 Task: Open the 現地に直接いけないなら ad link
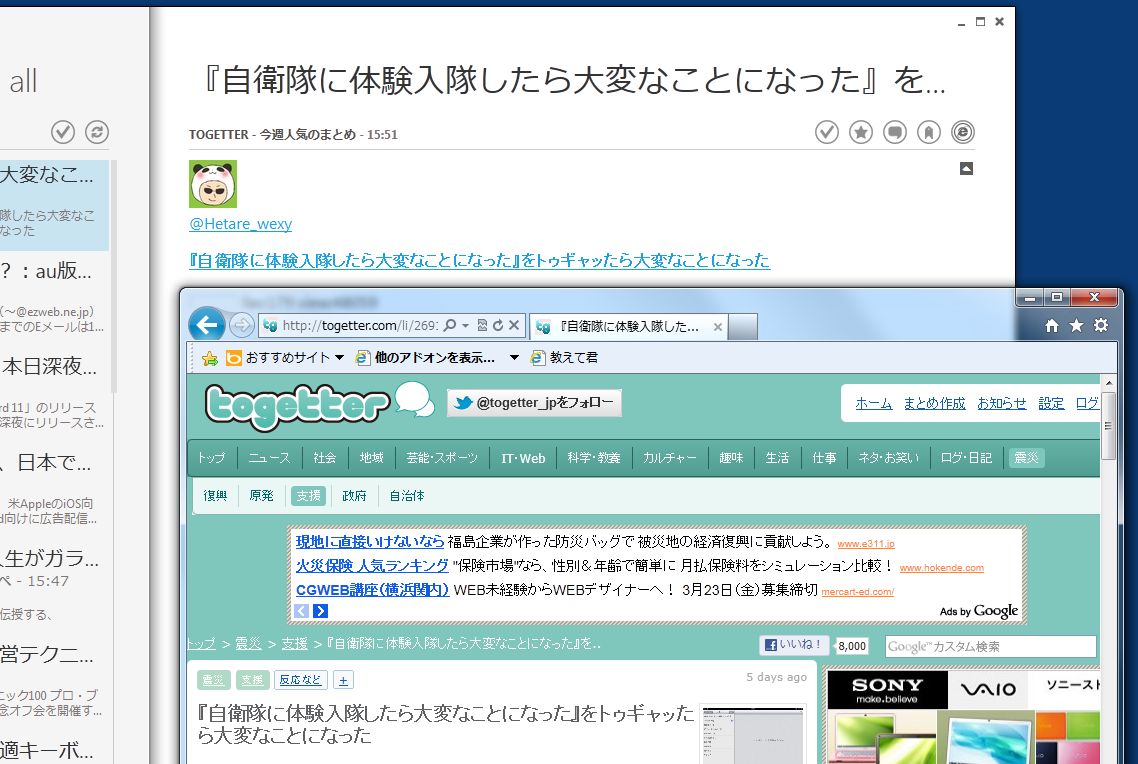[x=369, y=541]
